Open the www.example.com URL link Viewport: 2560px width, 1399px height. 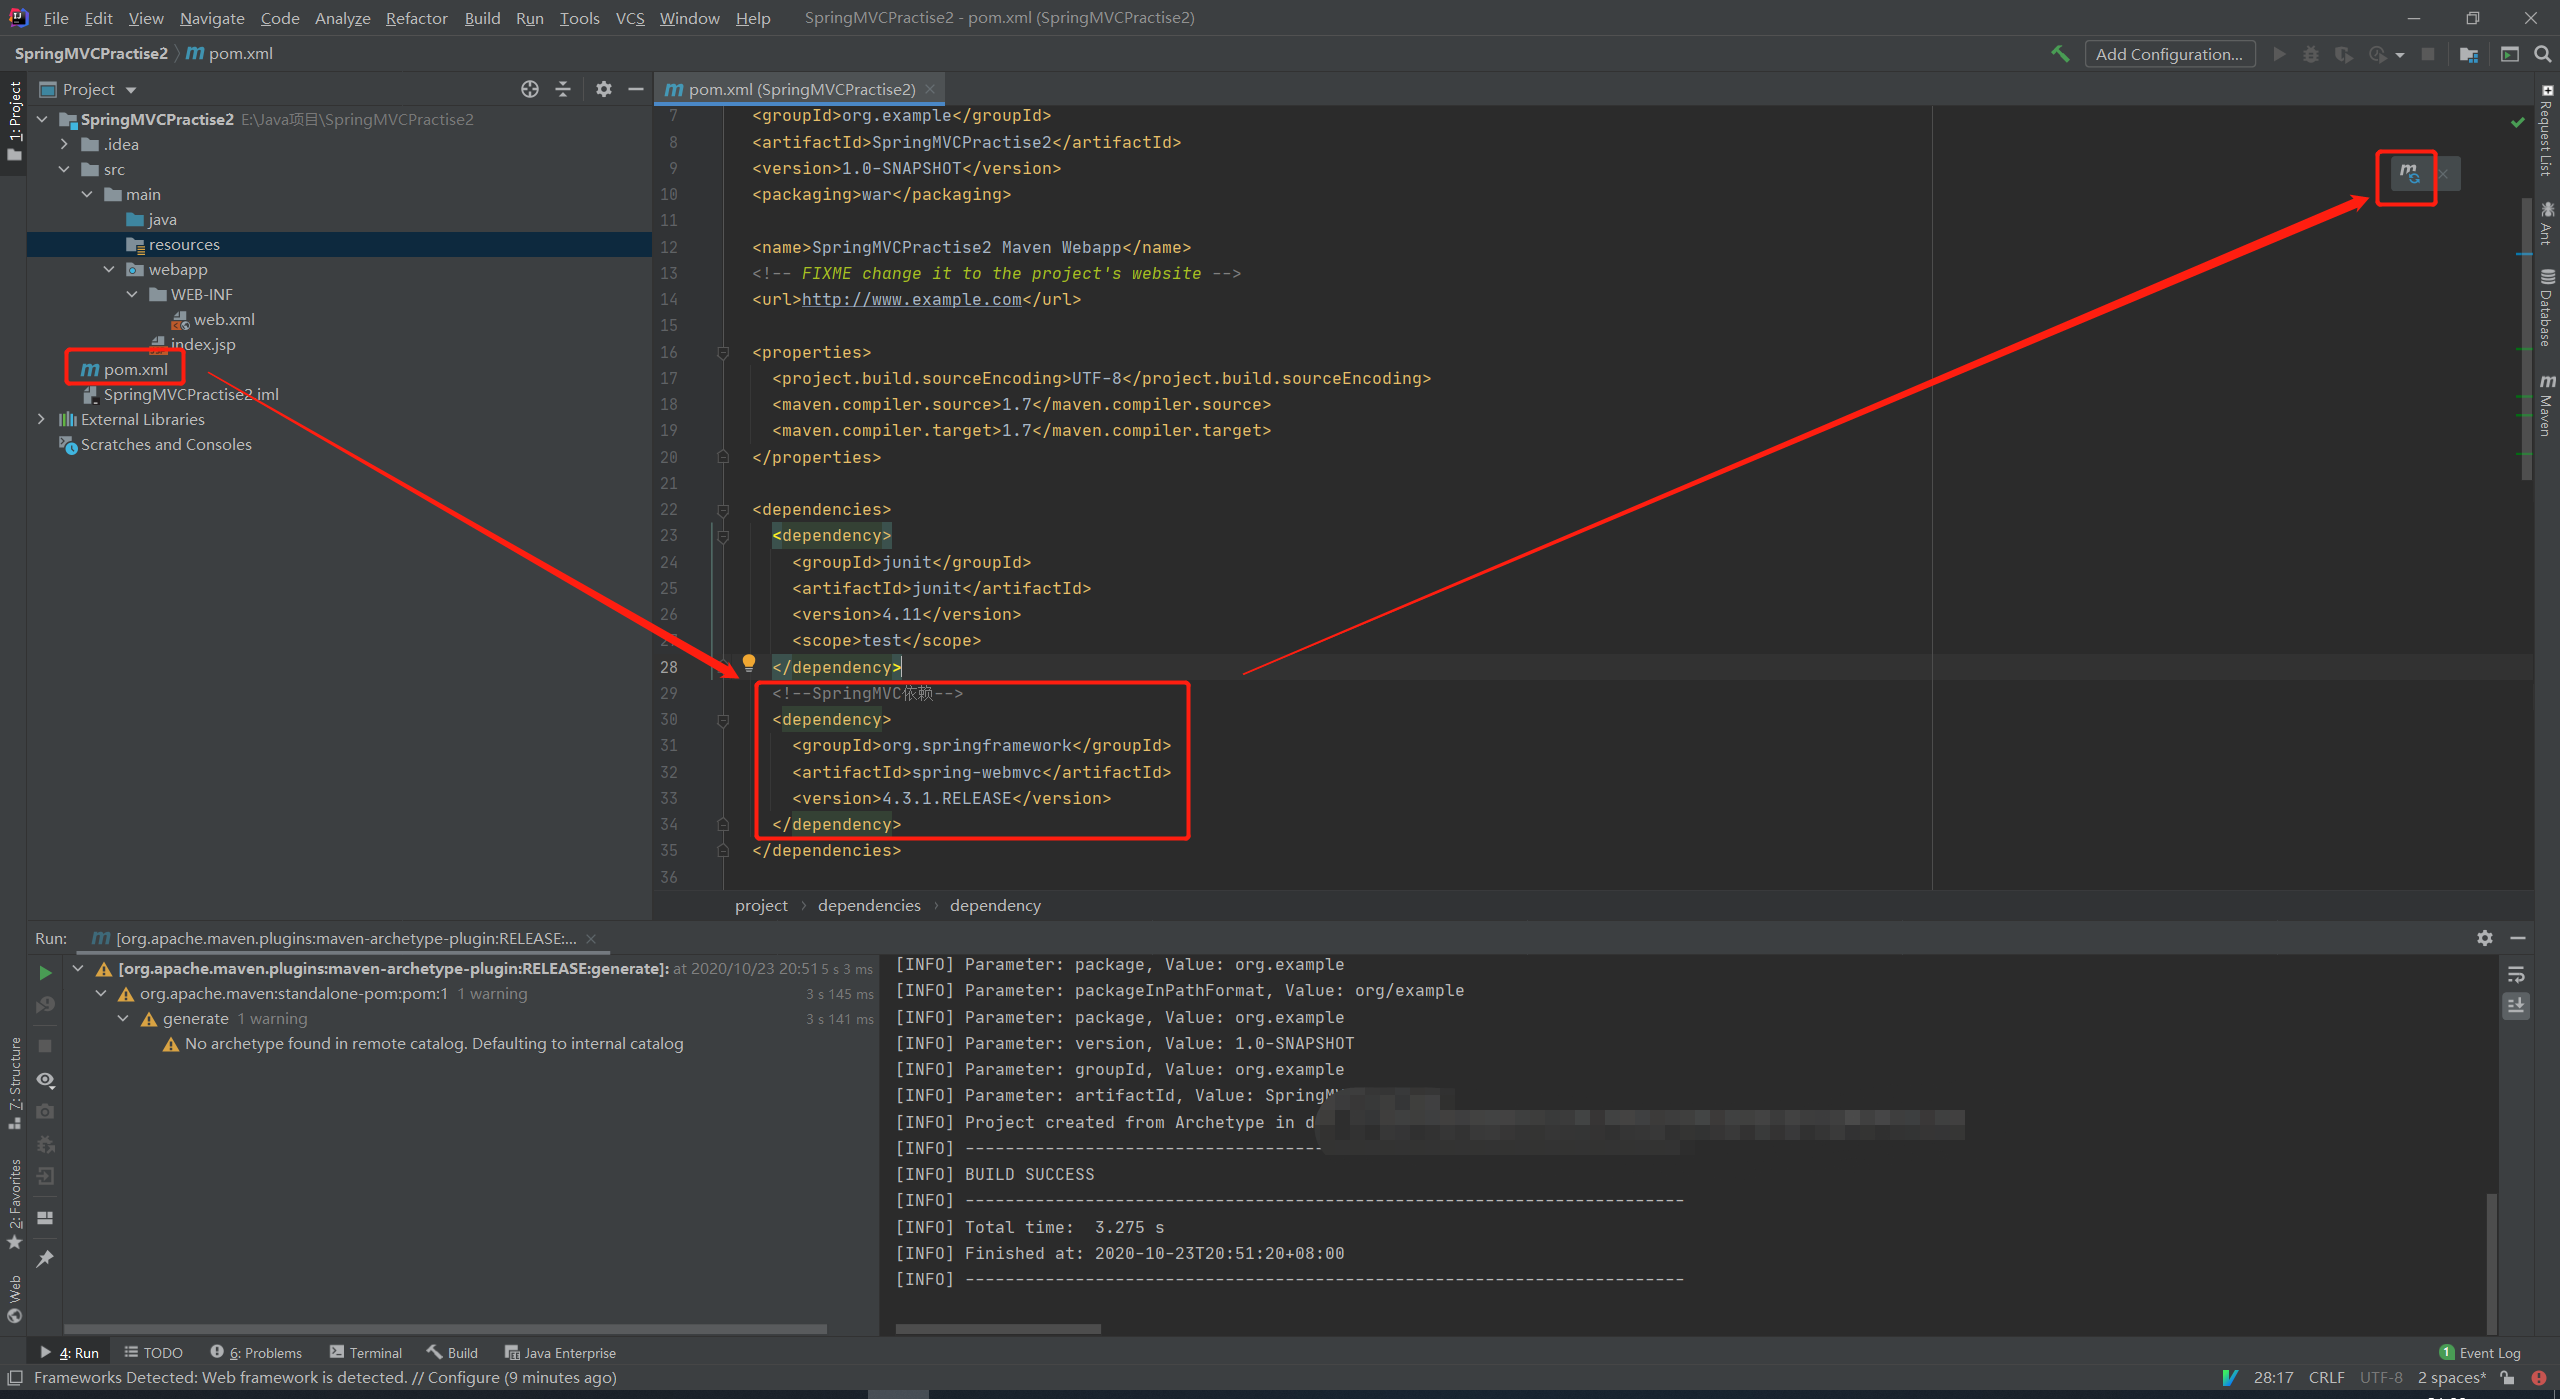tap(911, 299)
